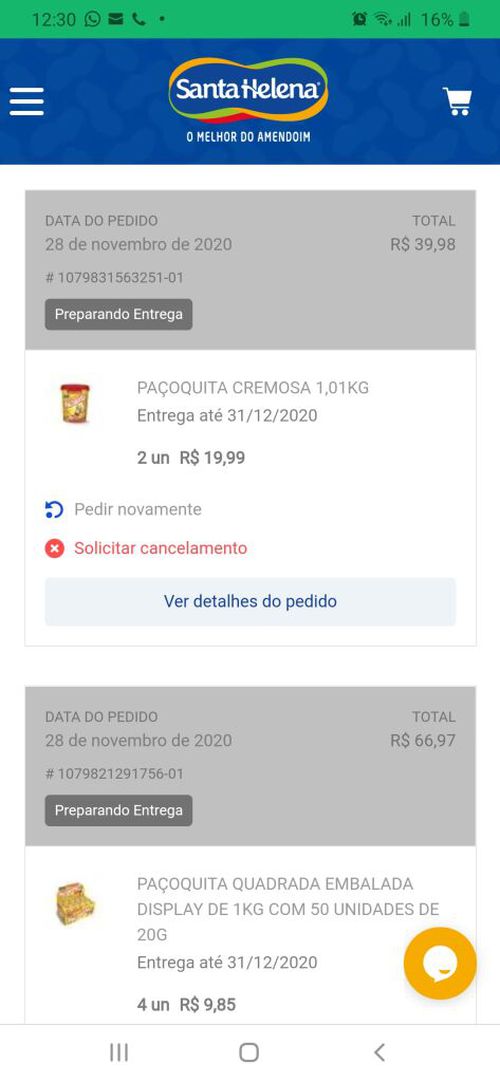Screen dimensions: 500x1082
Task: Select Pedir novamente link
Action: pos(138,509)
